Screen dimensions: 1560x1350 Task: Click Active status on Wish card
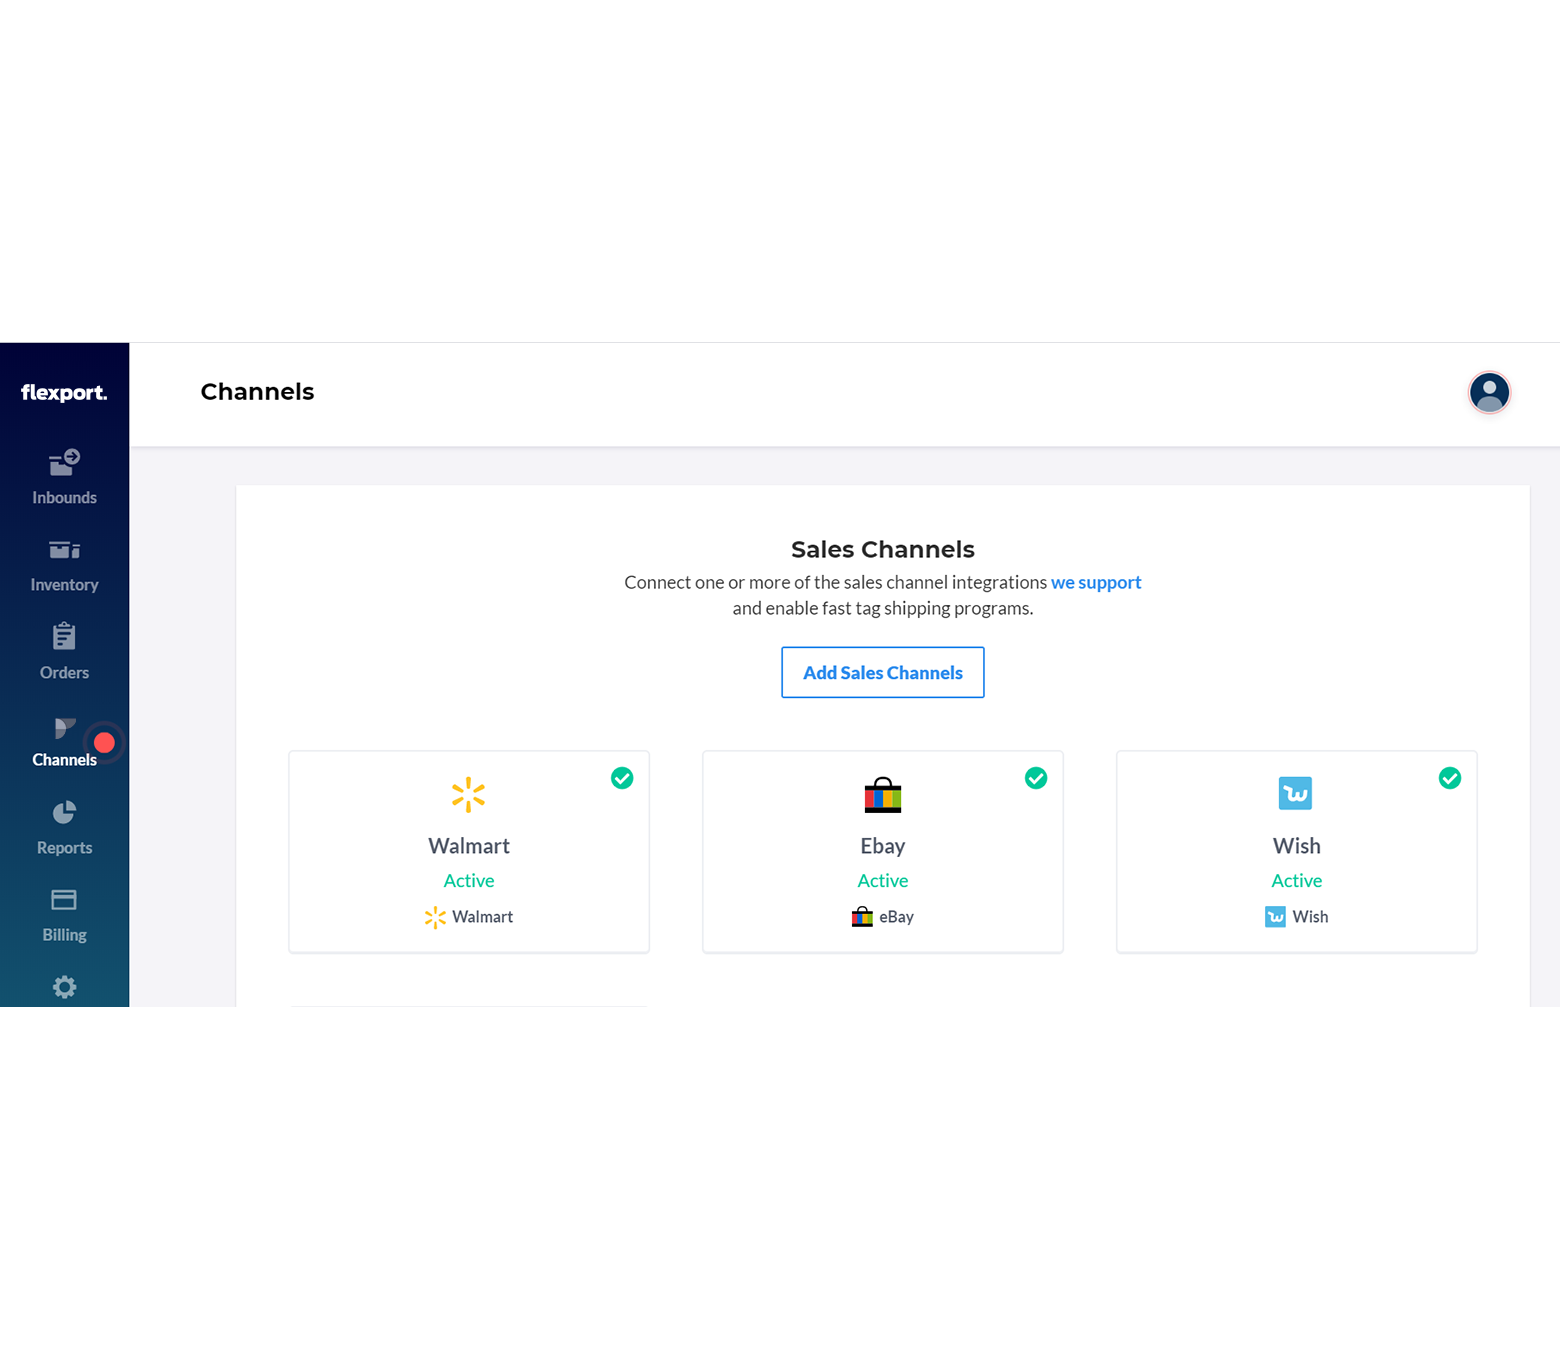[1297, 881]
